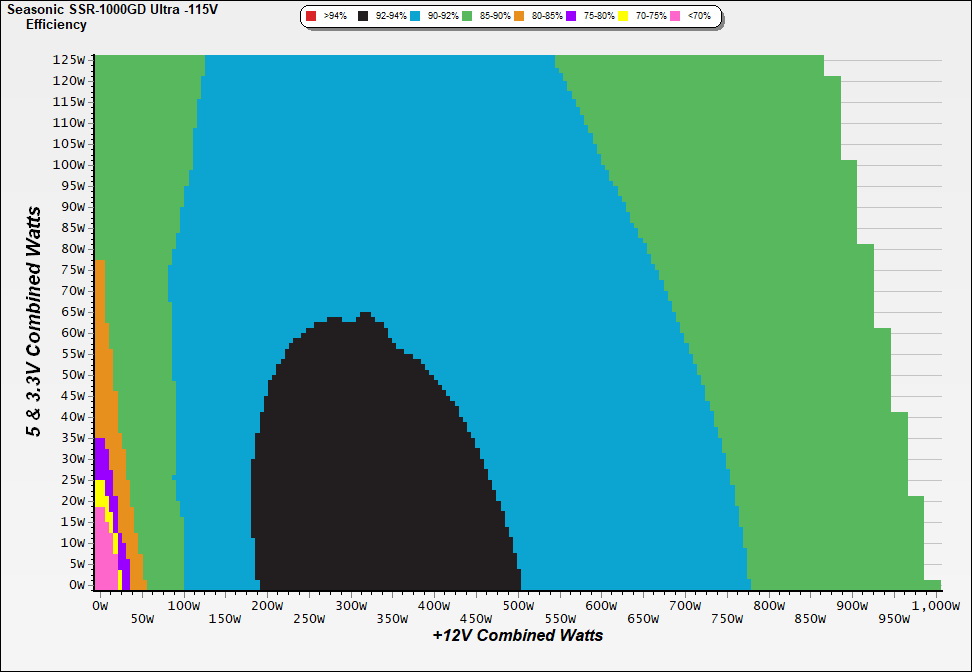Click the 750W label on x-axis
The image size is (972, 672).
[x=725, y=619]
